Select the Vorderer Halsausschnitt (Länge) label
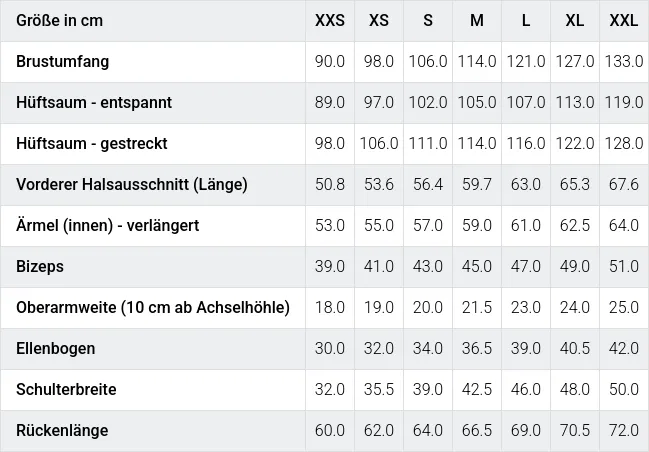Viewport: 649px width, 452px height. pos(132,184)
